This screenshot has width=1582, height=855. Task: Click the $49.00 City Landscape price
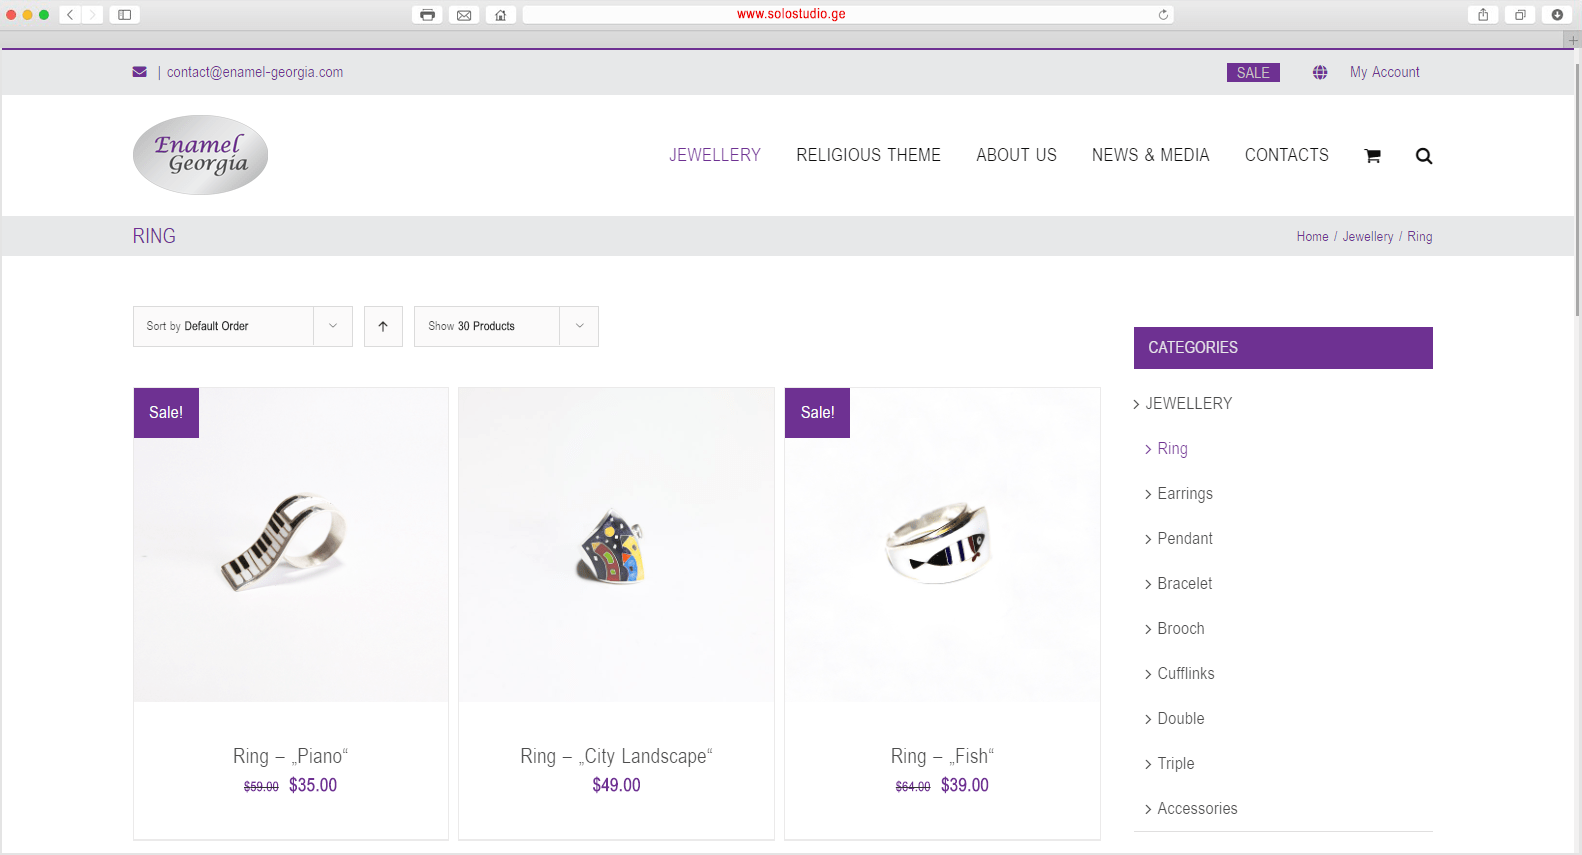616,785
